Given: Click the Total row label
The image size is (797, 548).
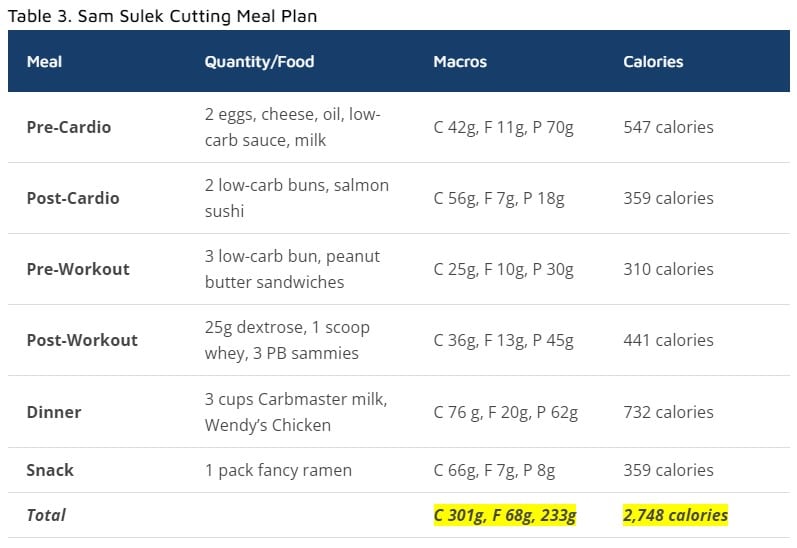Looking at the screenshot, I should [46, 515].
